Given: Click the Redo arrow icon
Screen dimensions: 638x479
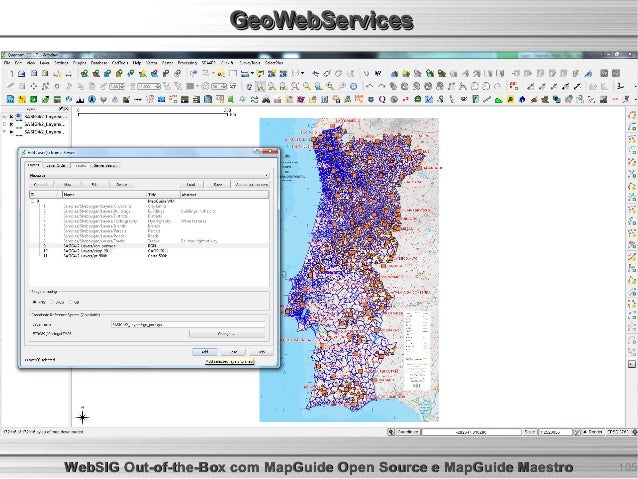Looking at the screenshot, I should click(x=381, y=86).
